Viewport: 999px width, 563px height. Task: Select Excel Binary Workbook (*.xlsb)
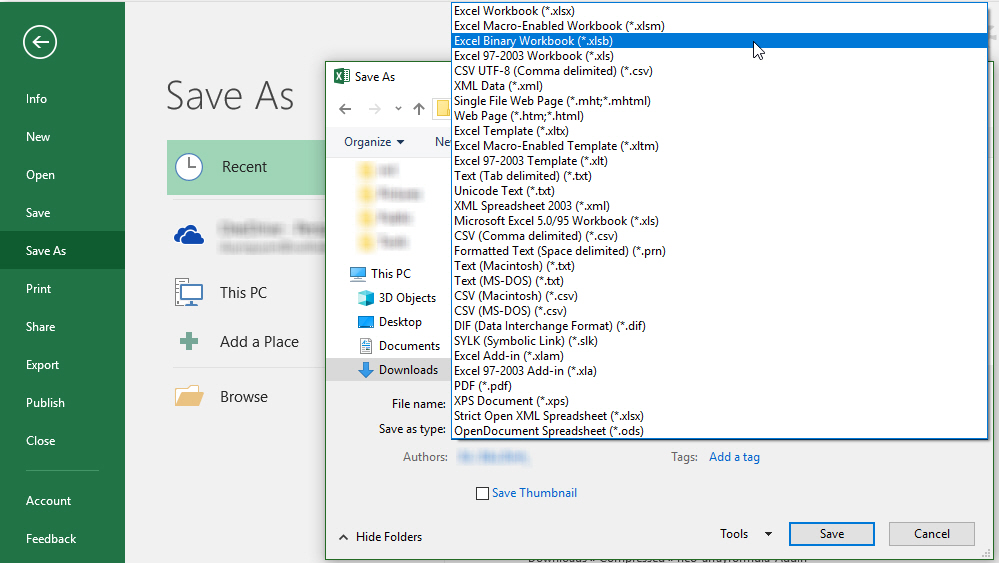[x=719, y=41]
